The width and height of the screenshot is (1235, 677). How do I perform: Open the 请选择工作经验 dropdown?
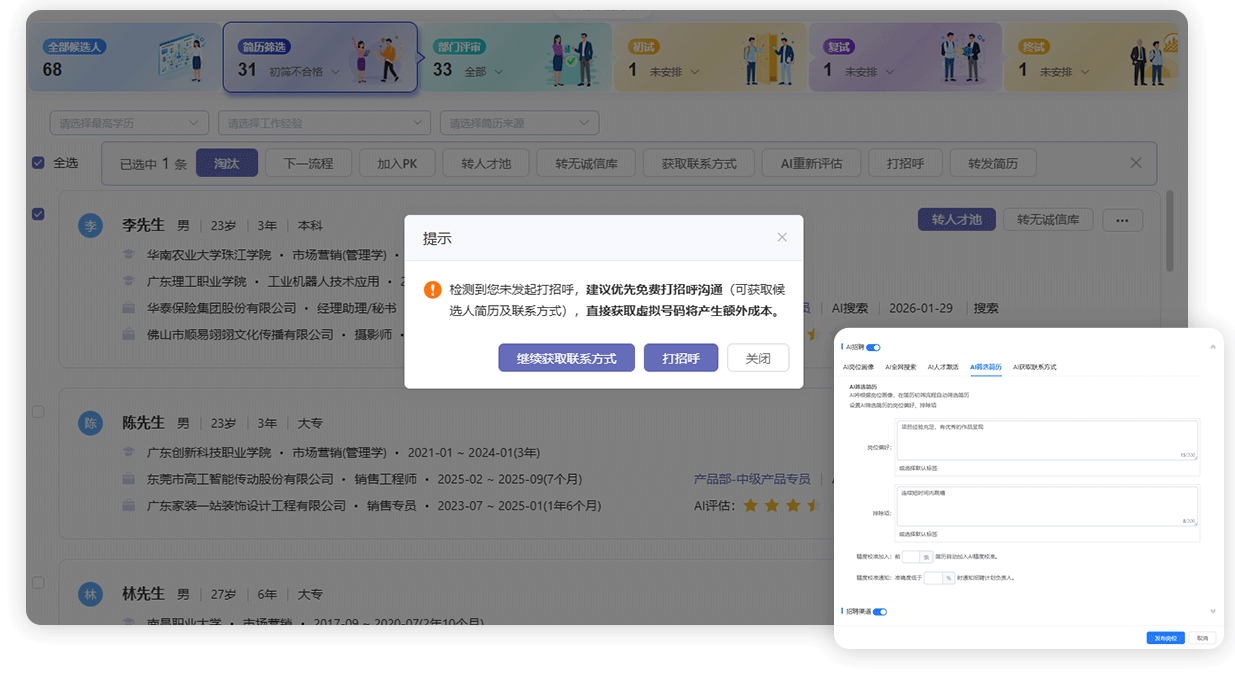coord(324,123)
